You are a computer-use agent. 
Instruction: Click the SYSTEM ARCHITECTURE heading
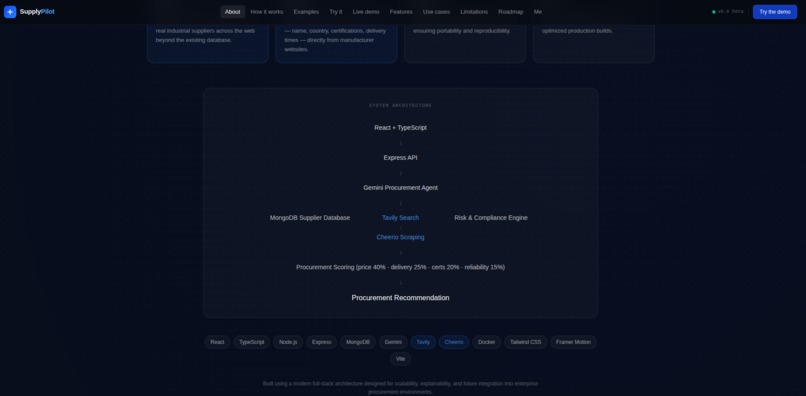coord(400,105)
